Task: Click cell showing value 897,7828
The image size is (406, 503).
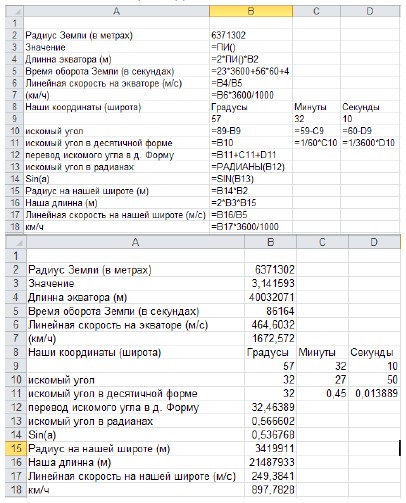Action: point(270,489)
